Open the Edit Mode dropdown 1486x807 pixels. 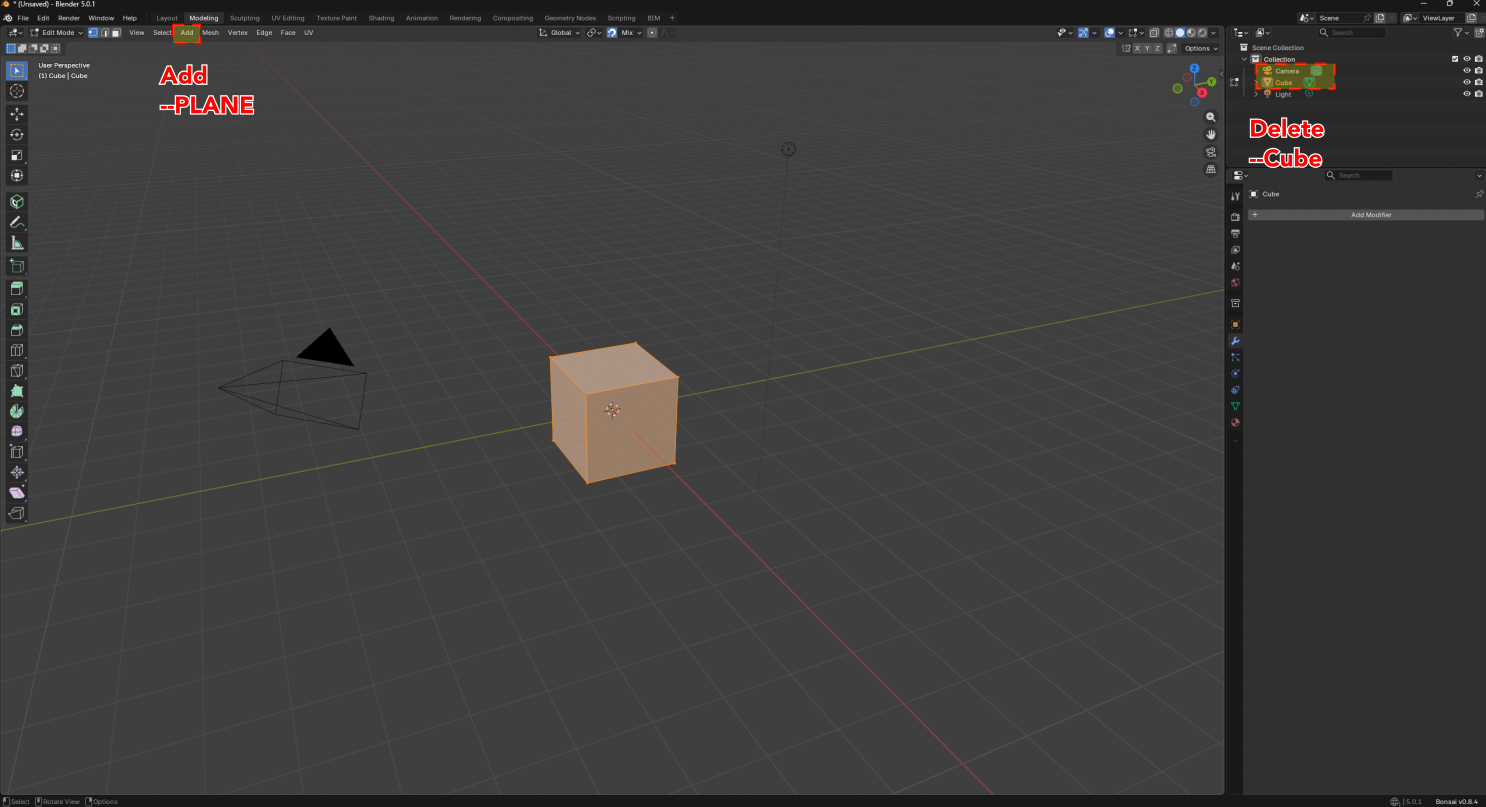57,33
